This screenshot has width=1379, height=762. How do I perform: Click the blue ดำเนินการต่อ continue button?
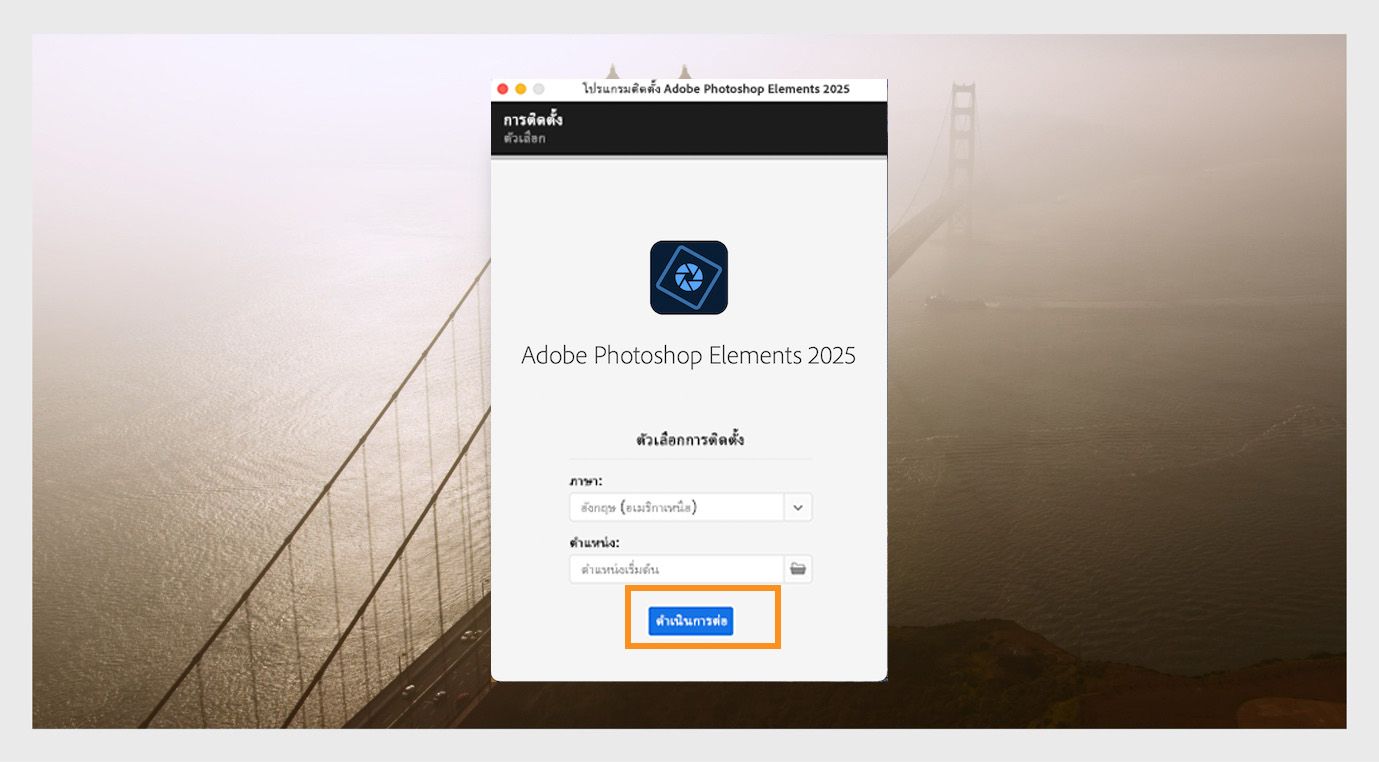click(691, 621)
